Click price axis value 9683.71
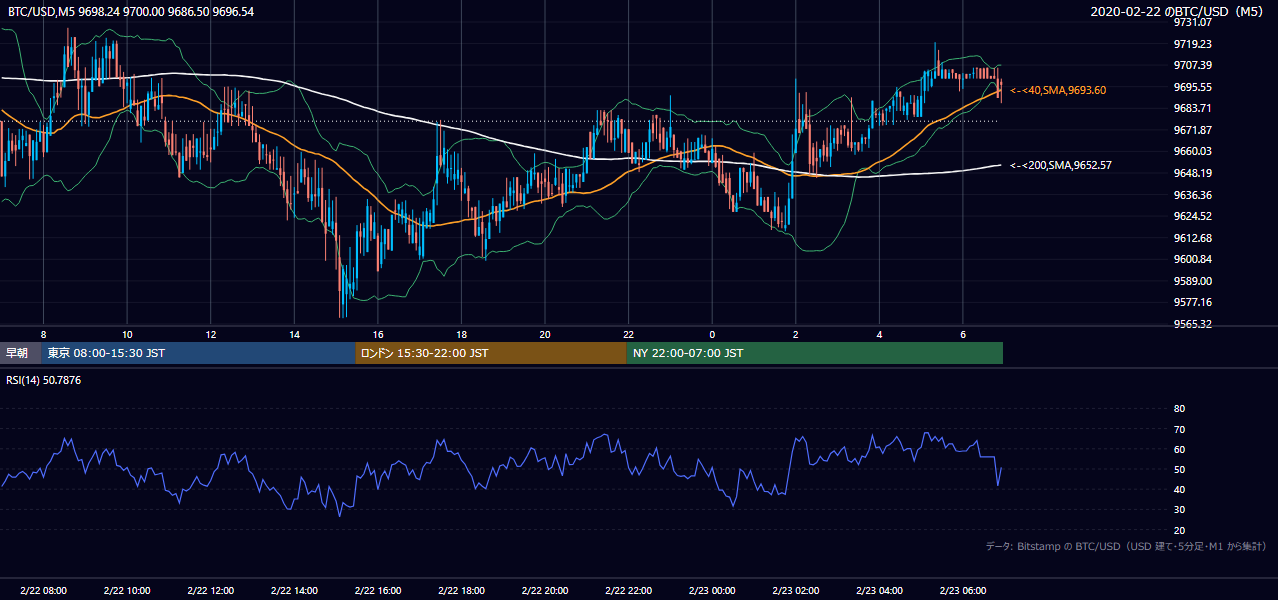This screenshot has height=600, width=1278. point(1193,108)
